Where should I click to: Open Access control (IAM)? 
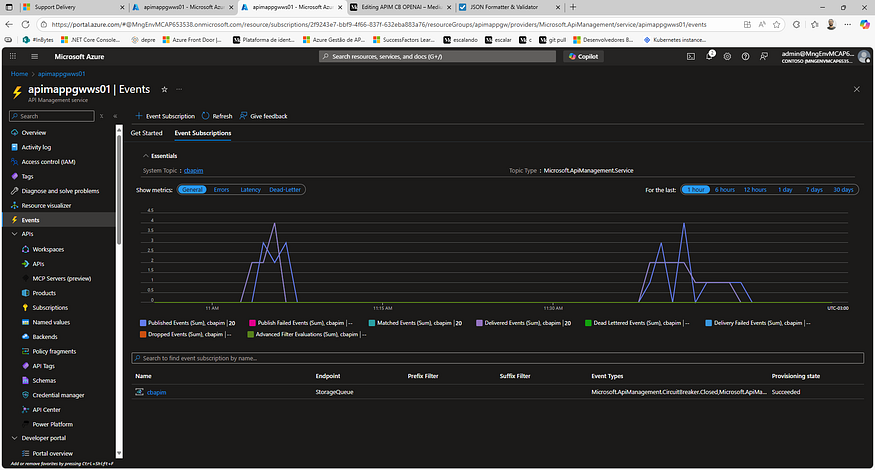[48, 162]
